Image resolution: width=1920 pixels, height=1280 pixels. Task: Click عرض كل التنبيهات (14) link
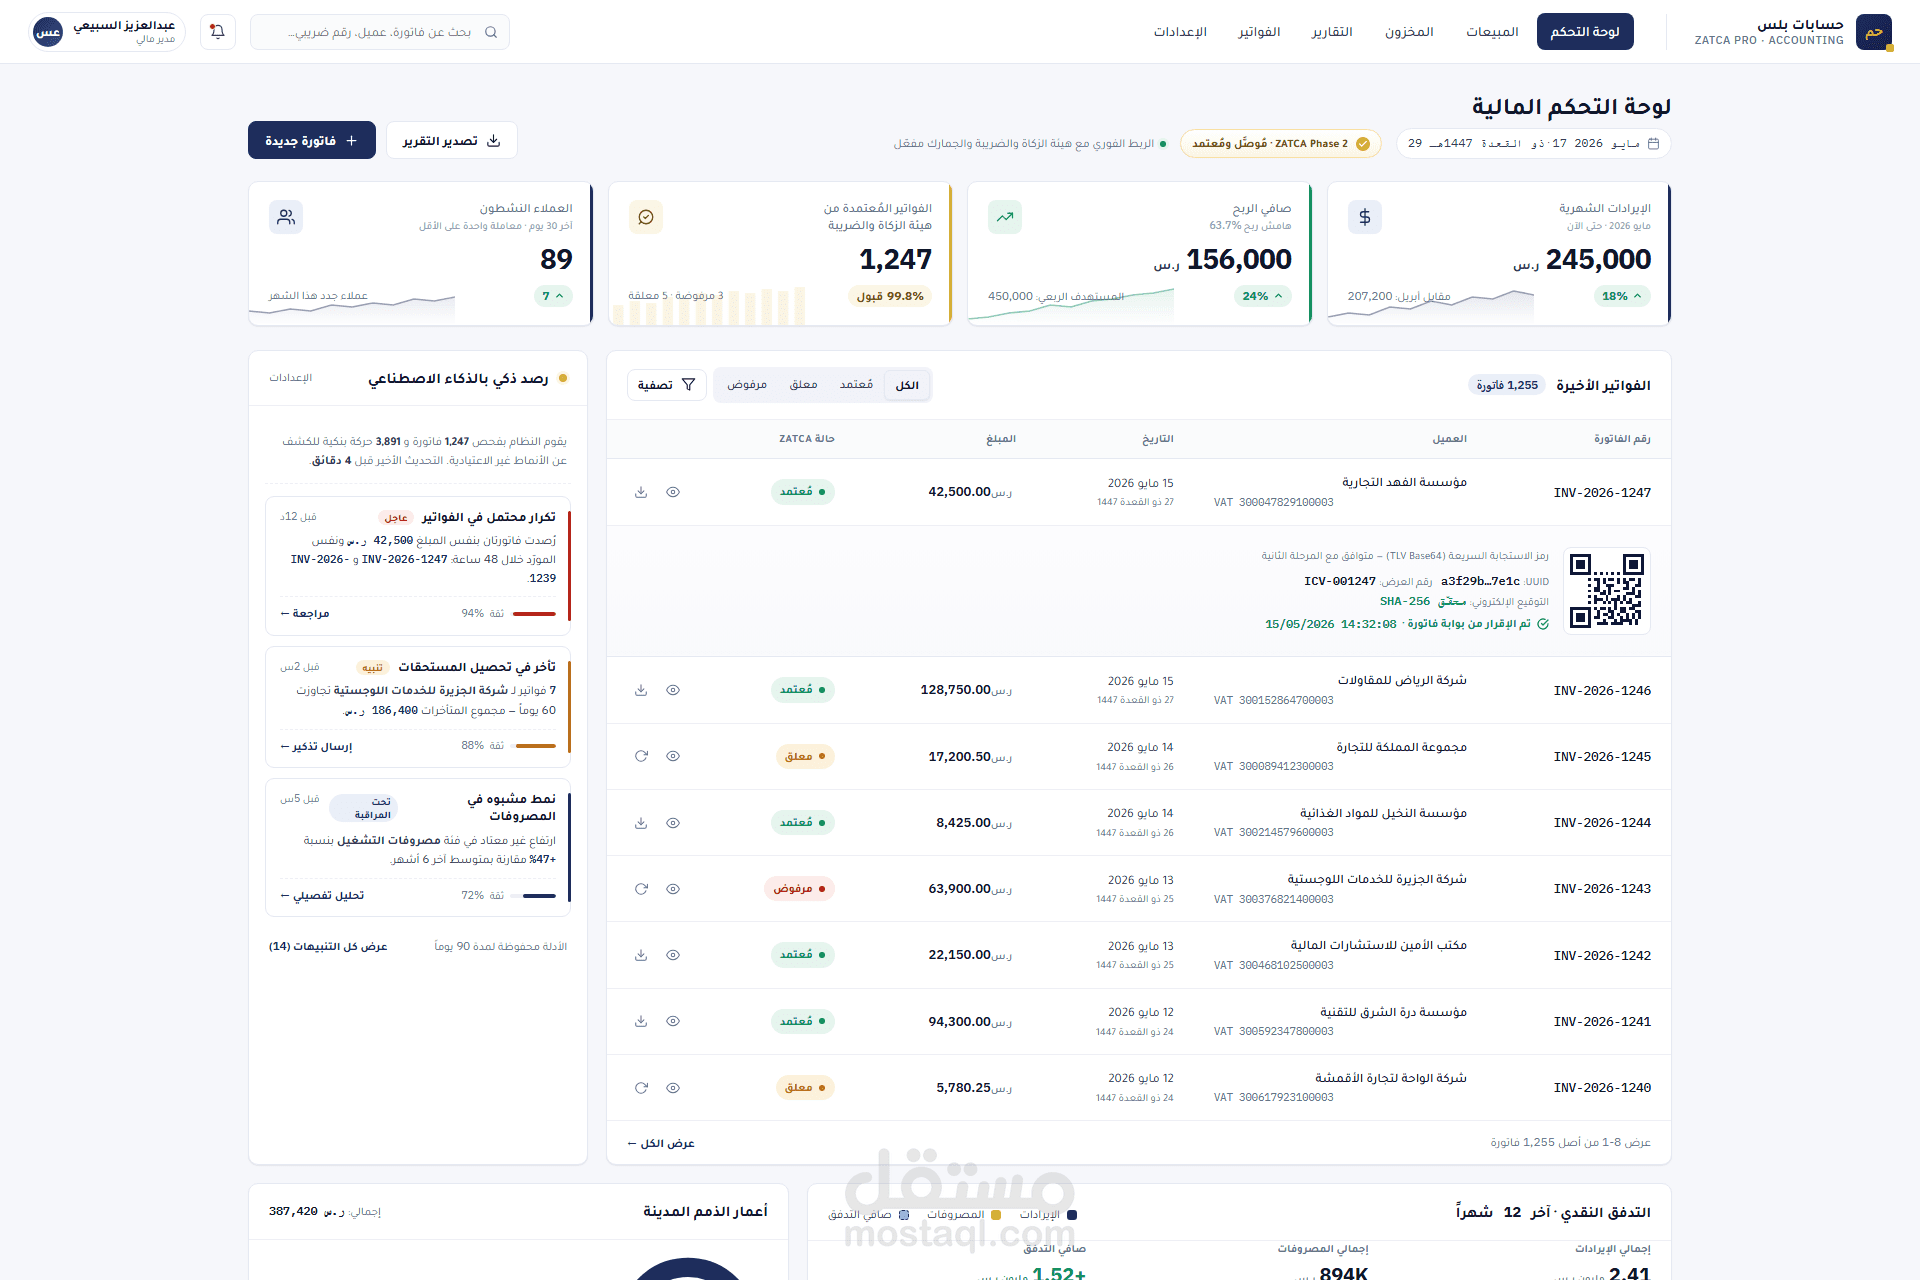(x=328, y=947)
